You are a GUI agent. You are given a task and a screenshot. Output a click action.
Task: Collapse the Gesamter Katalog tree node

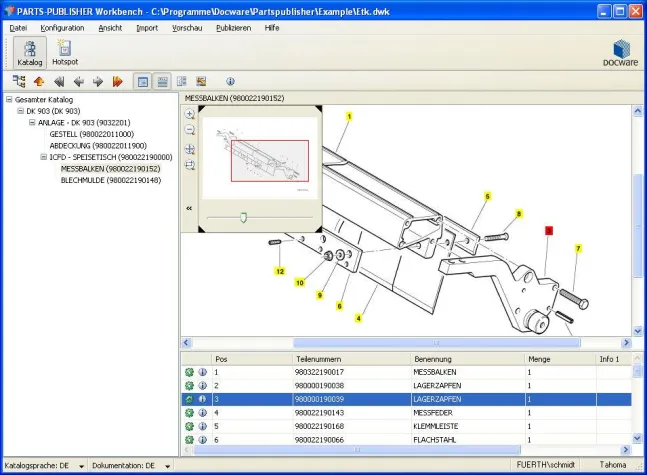click(8, 99)
